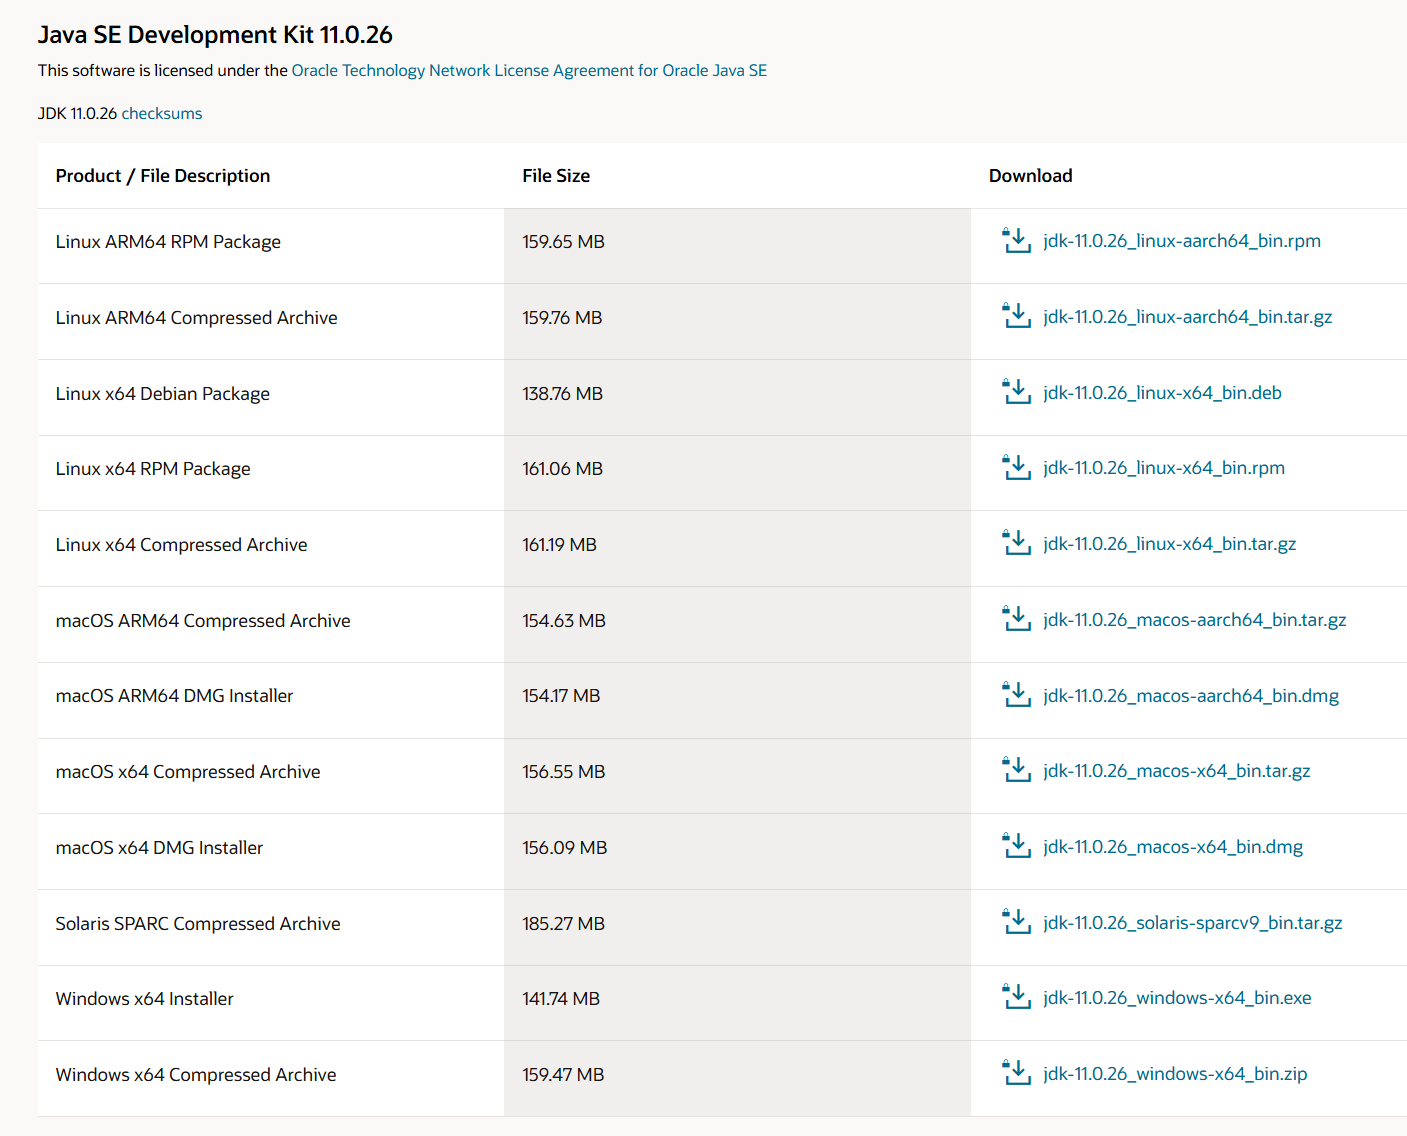Image resolution: width=1407 pixels, height=1136 pixels.
Task: Click download icon beside linux-x64_bin.deb
Action: (x=1016, y=393)
